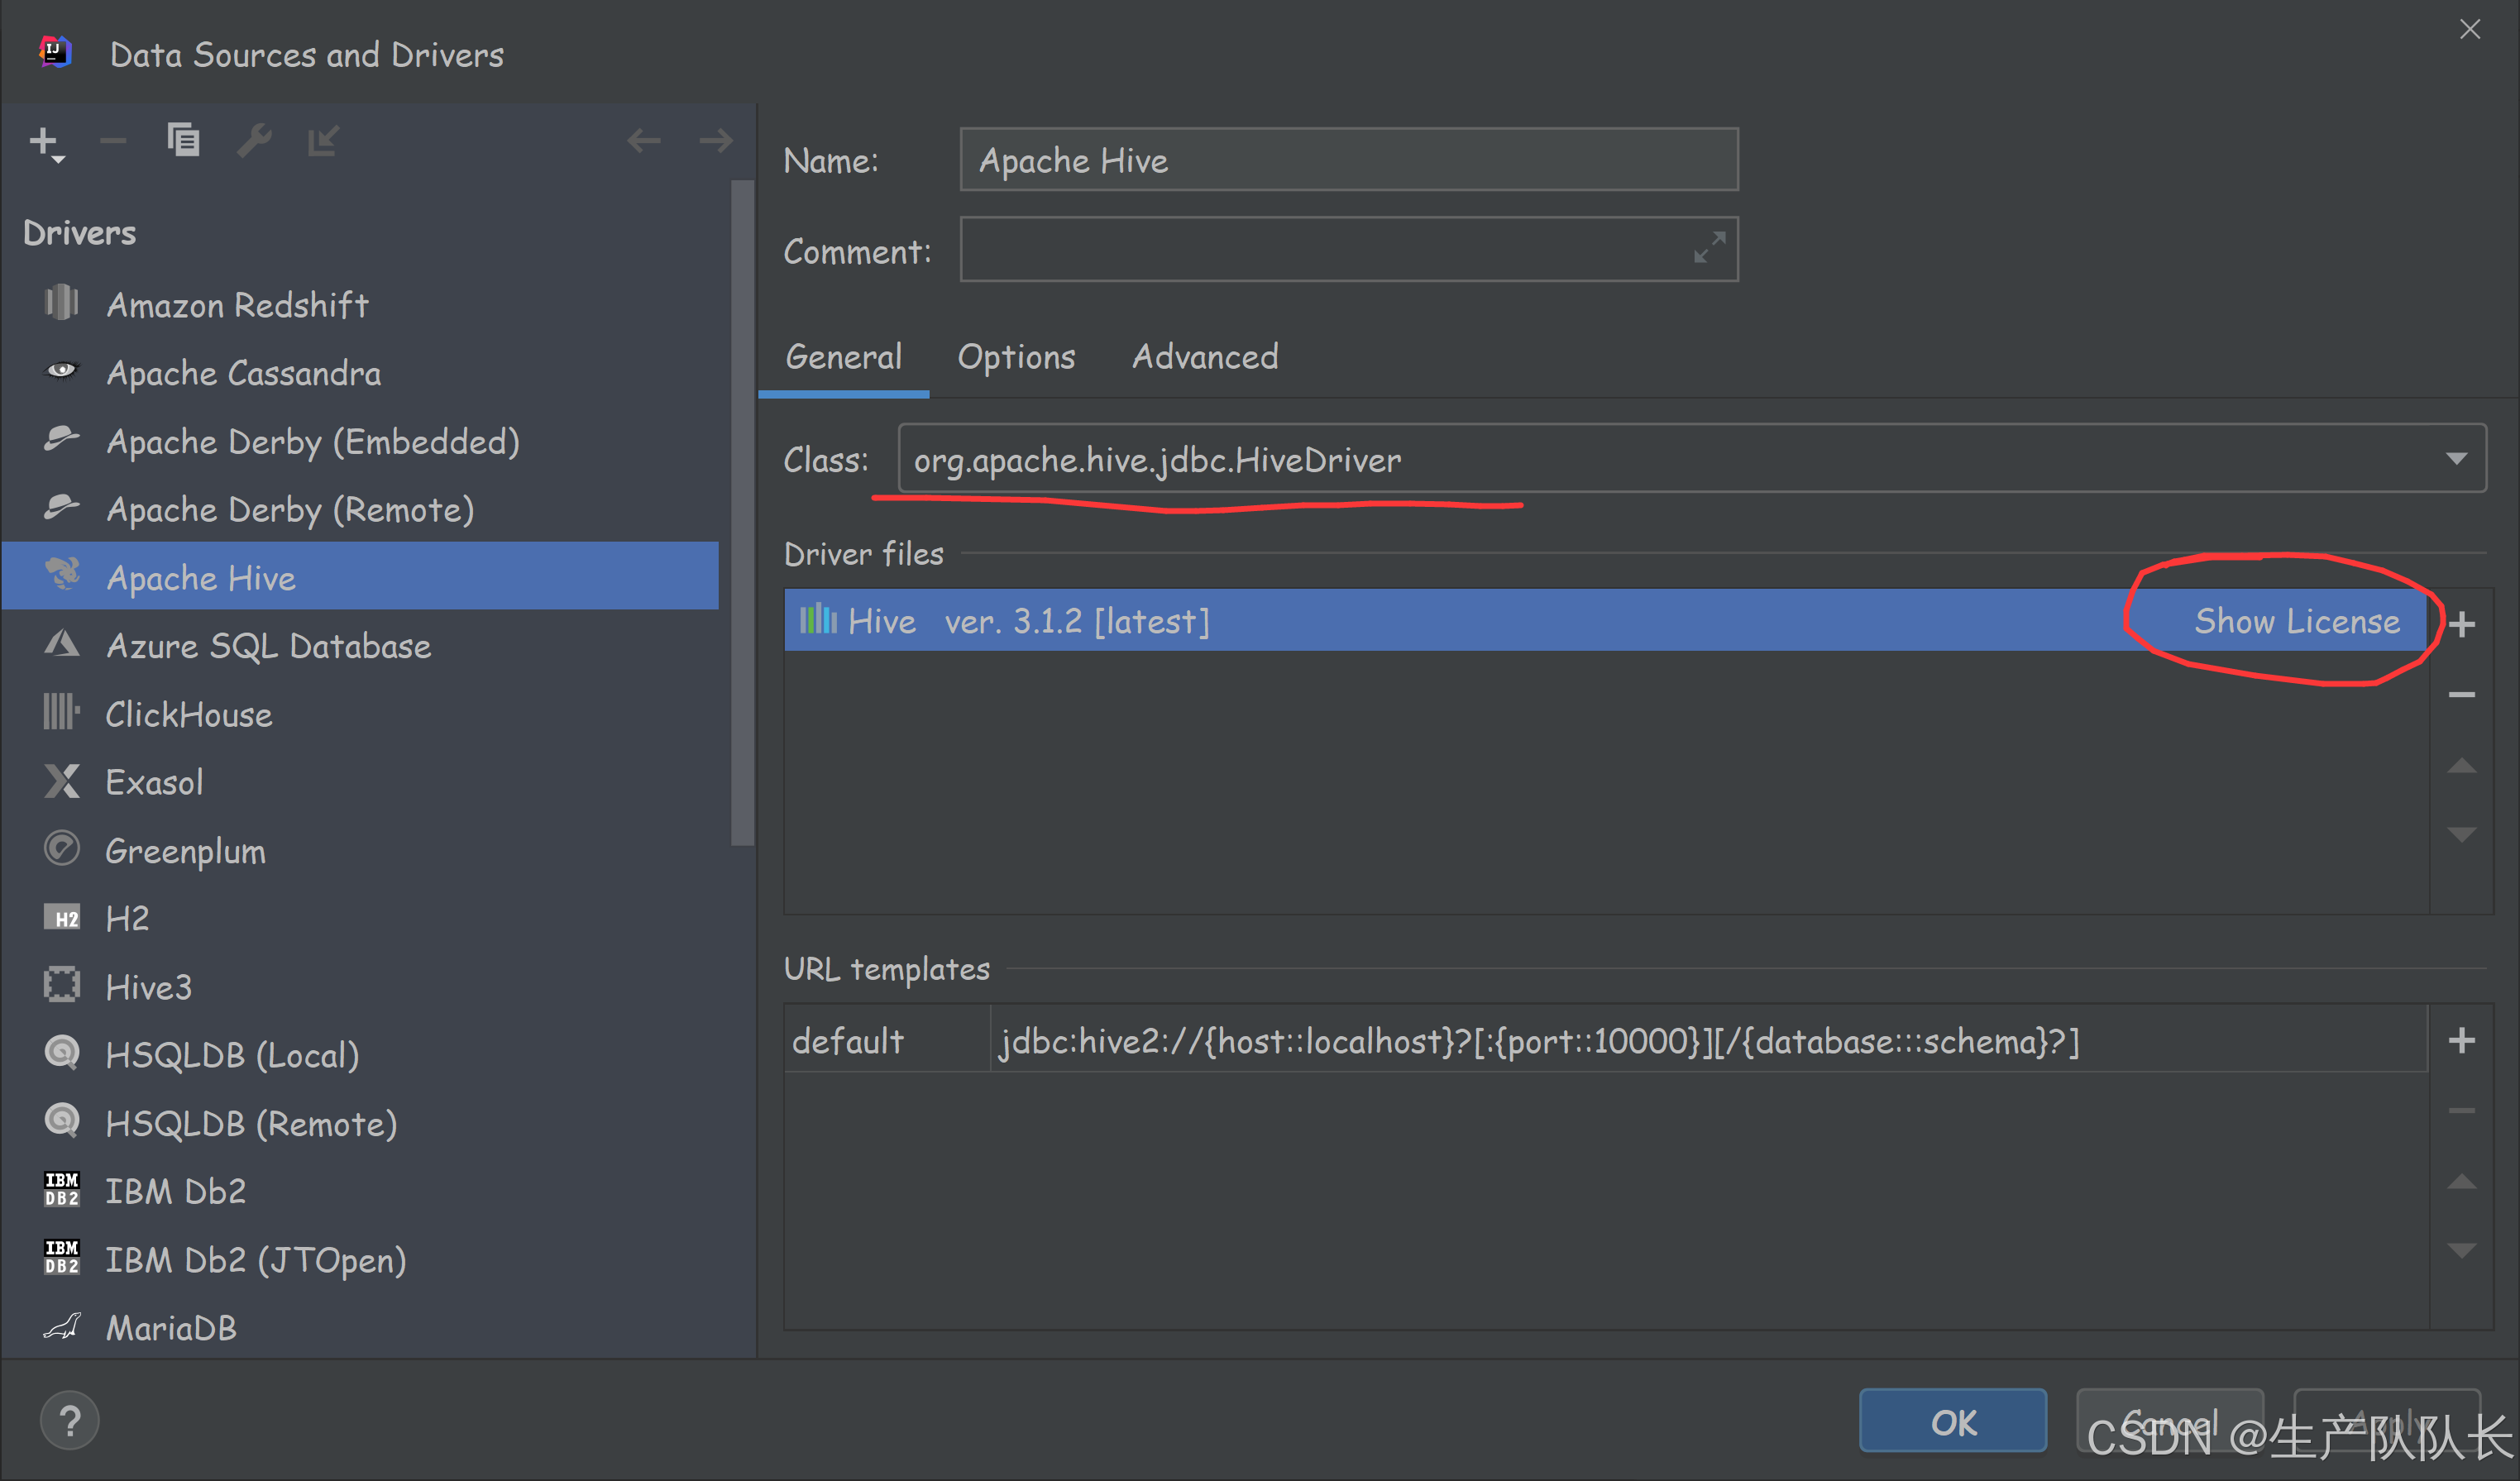Select Hive3 in drivers list

click(x=361, y=986)
